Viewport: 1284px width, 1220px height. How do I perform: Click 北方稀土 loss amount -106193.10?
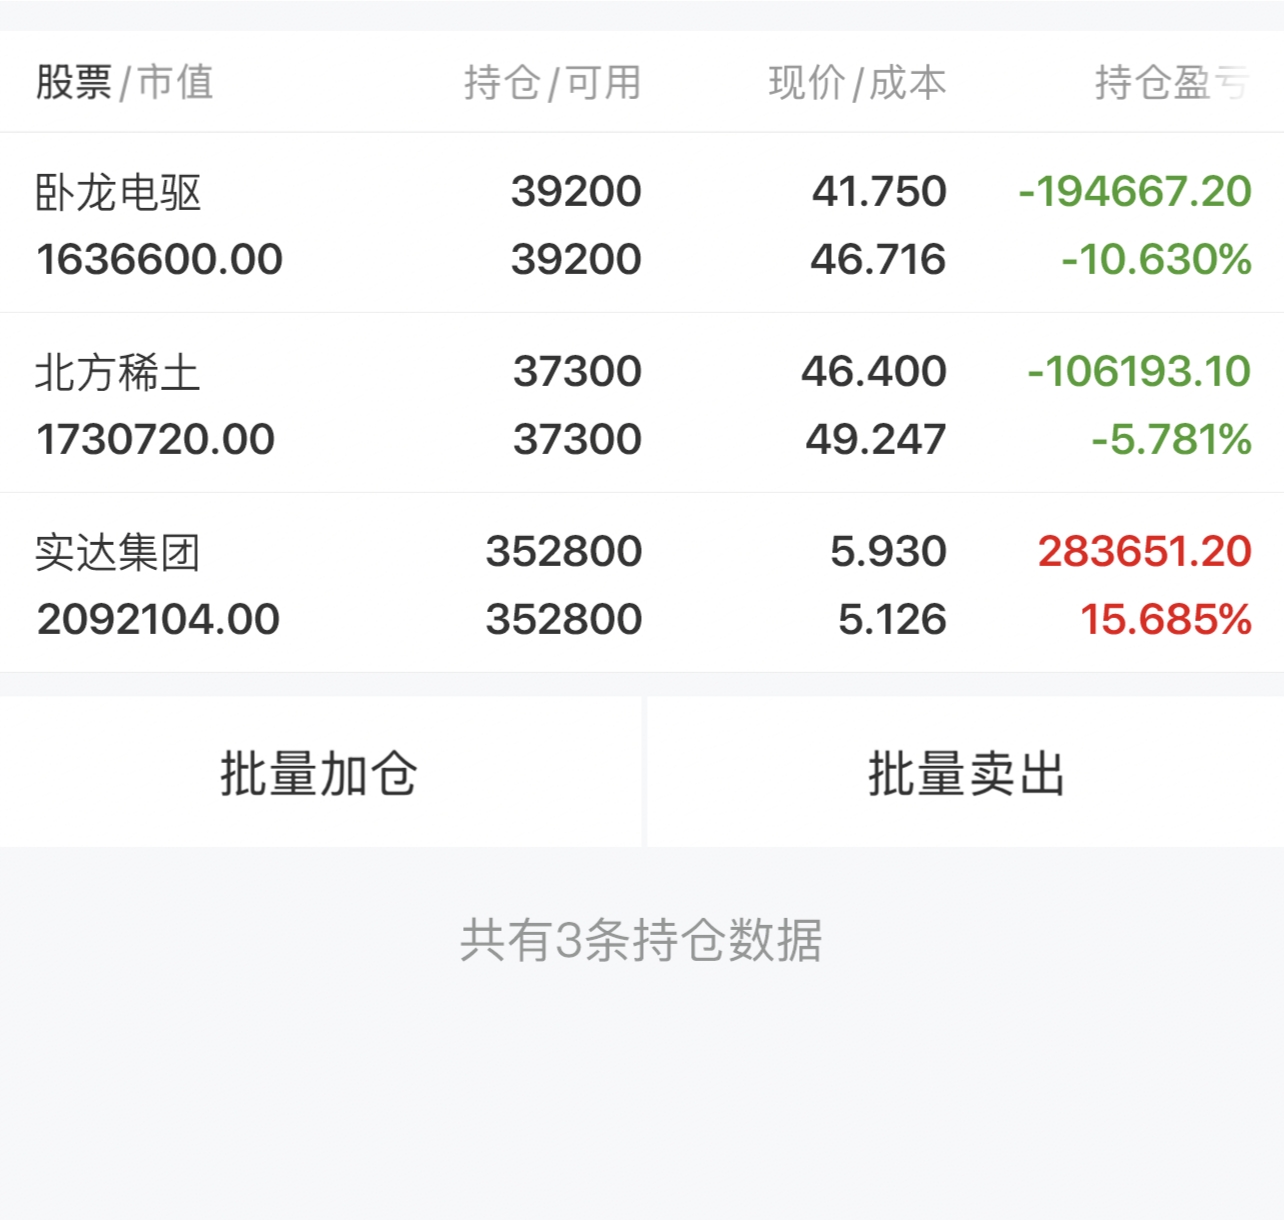pos(1139,372)
